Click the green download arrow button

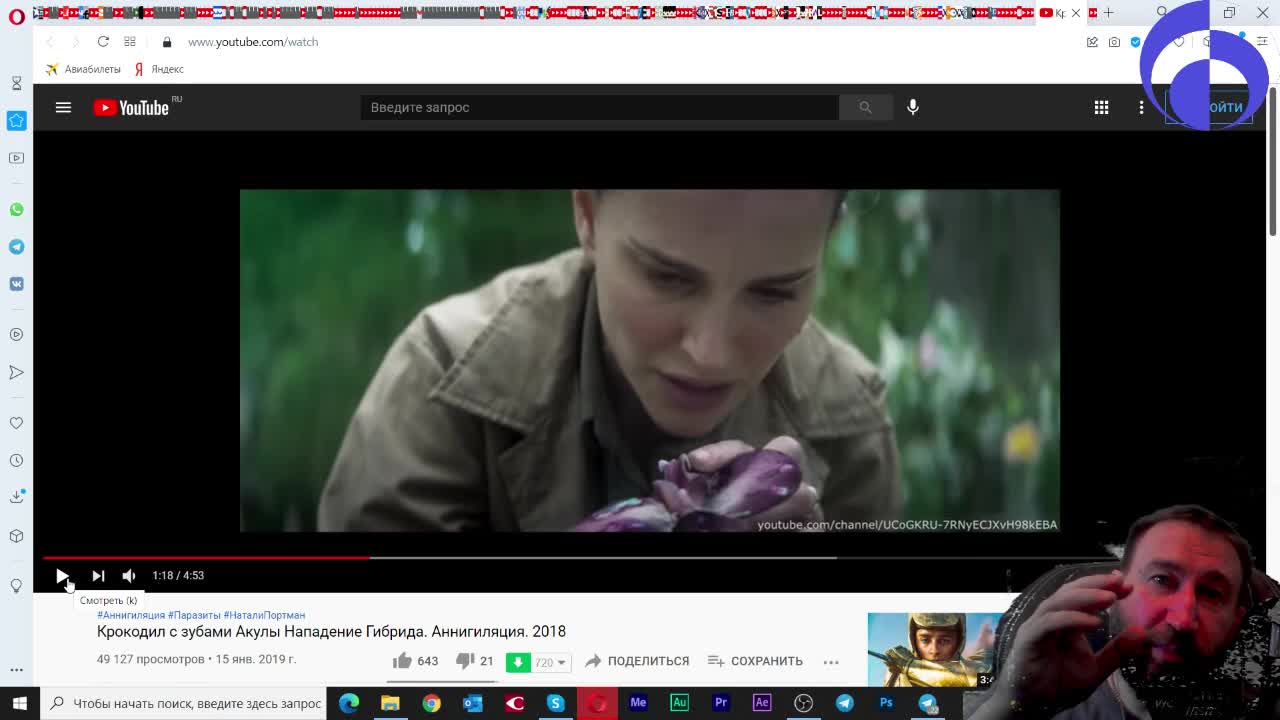[x=518, y=662]
